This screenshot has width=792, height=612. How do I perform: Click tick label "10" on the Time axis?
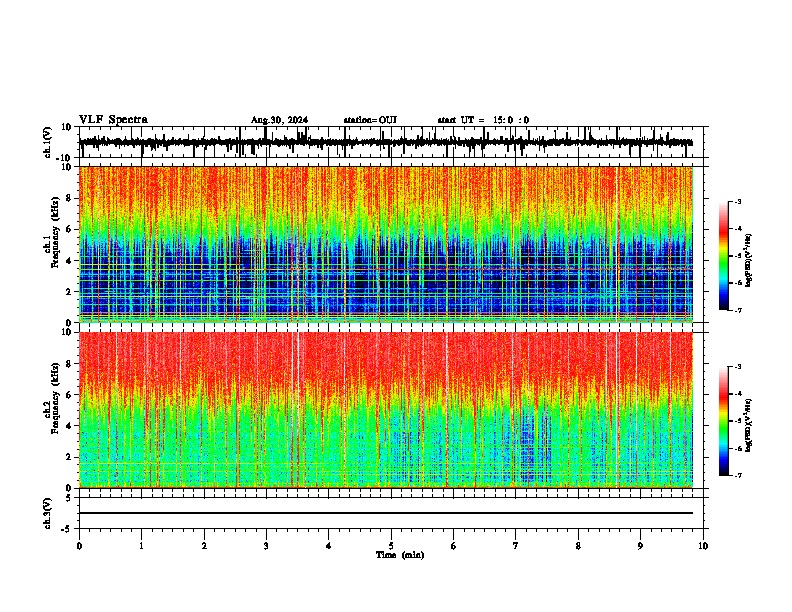[x=703, y=546]
